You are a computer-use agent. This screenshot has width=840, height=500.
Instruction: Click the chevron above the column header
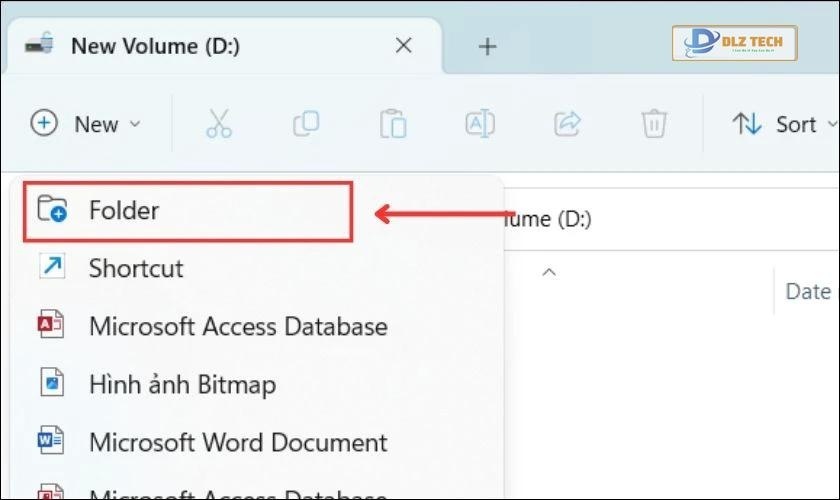tap(548, 271)
